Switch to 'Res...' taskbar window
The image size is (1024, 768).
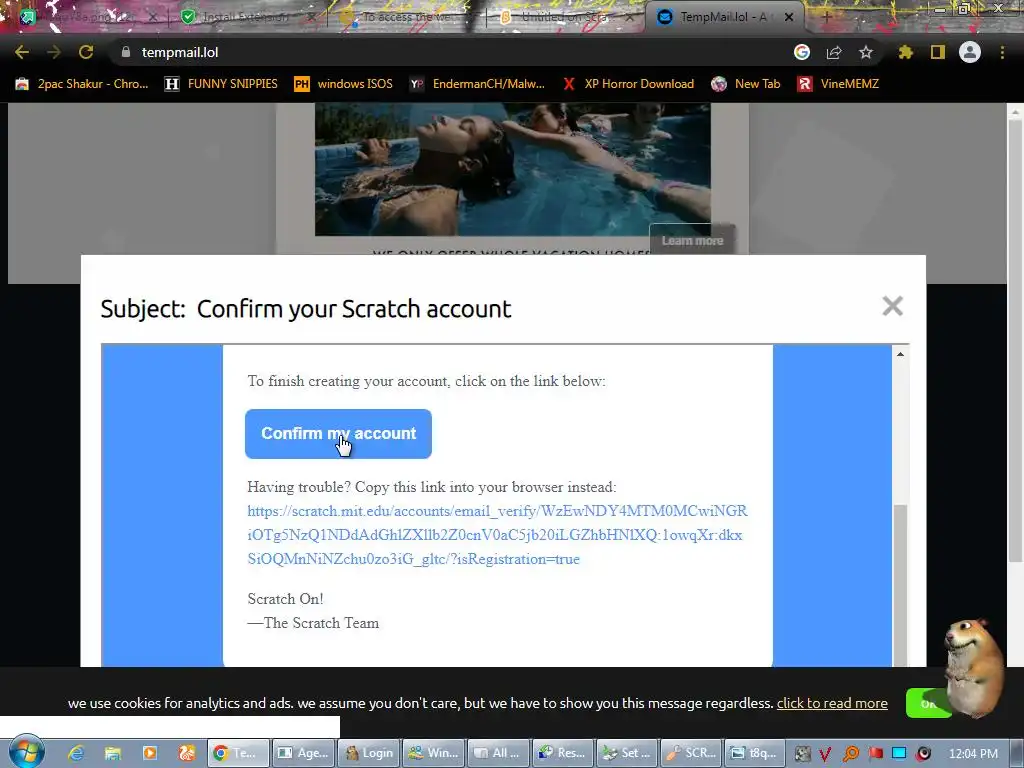(563, 753)
